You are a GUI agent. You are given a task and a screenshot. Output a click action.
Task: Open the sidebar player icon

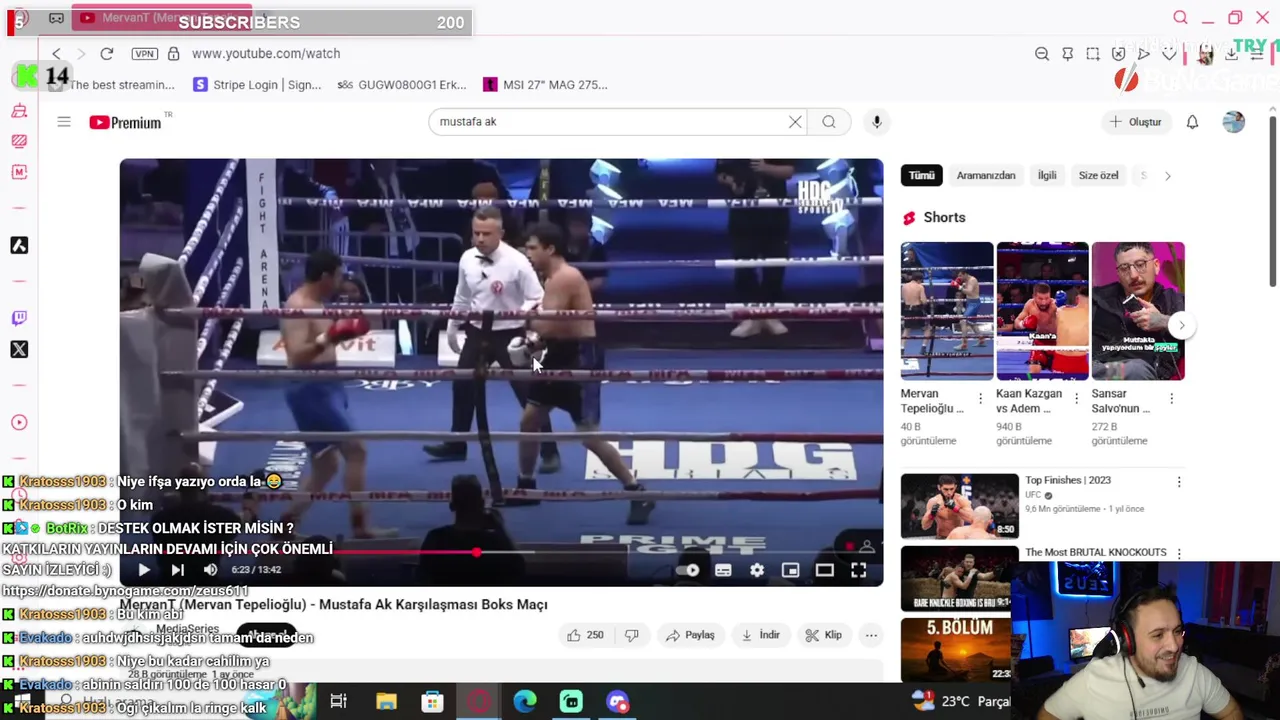coord(19,422)
